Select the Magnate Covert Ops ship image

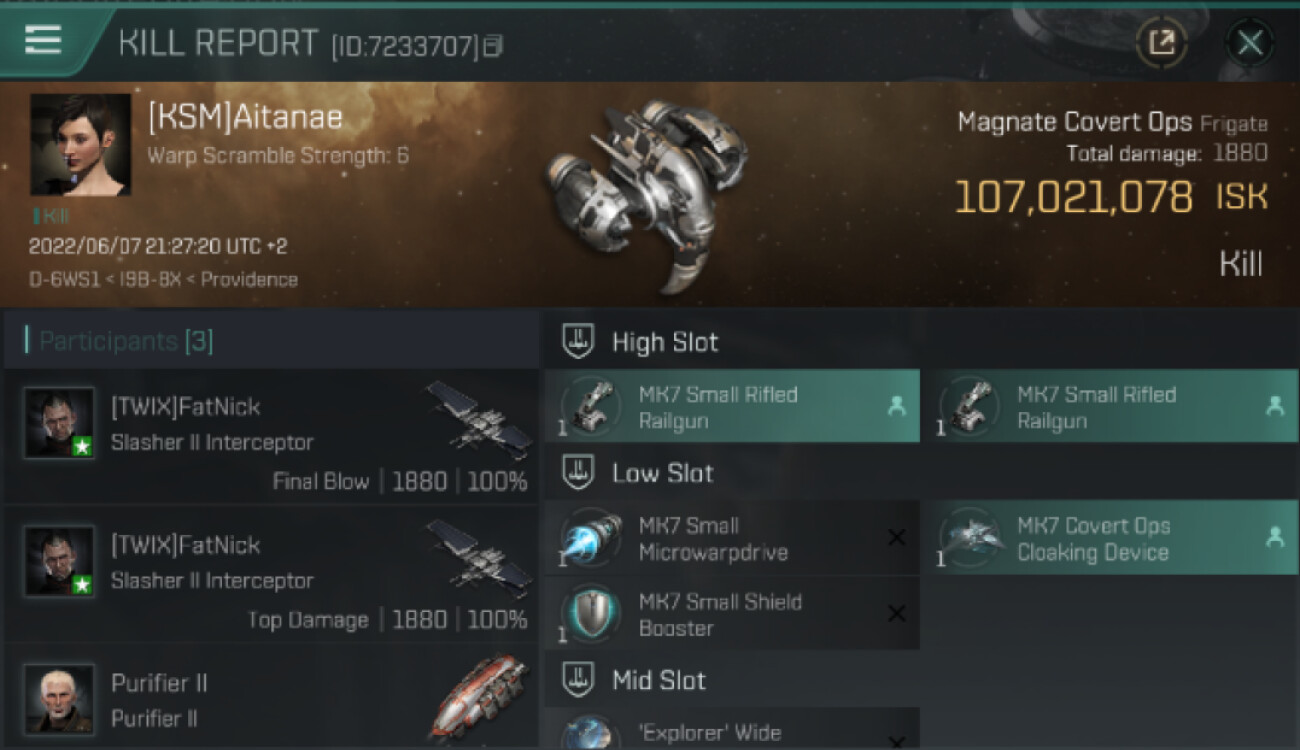(x=645, y=195)
